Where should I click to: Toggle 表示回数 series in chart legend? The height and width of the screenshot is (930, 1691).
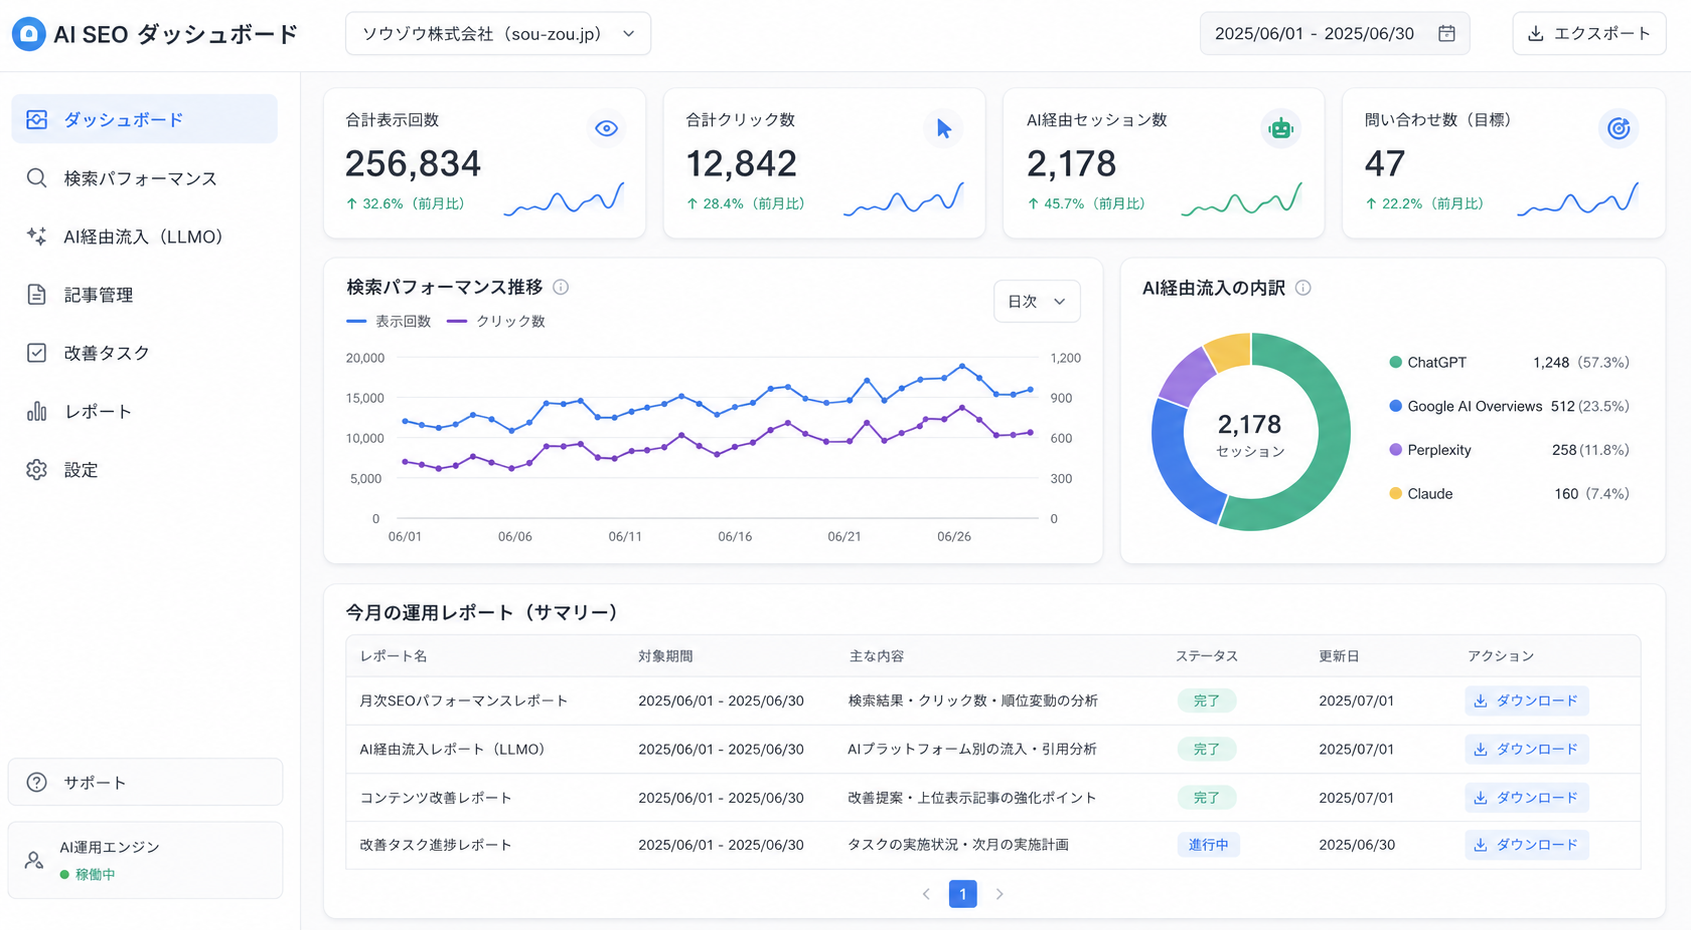(389, 321)
